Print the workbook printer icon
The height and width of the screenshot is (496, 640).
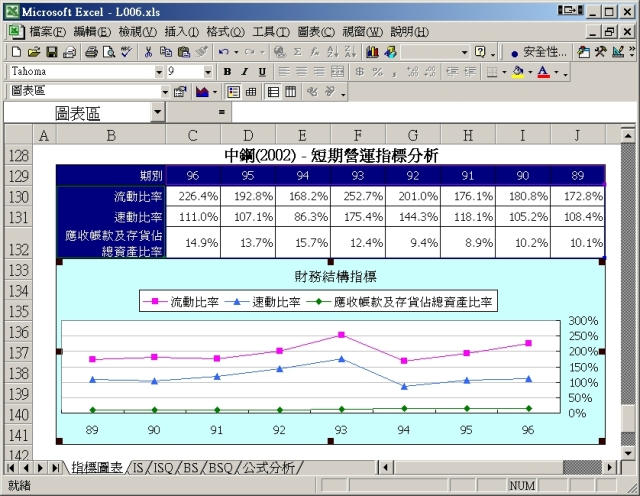(91, 52)
